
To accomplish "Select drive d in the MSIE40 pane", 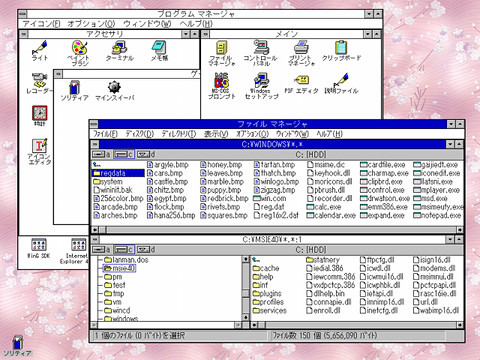I will point(146,249).
